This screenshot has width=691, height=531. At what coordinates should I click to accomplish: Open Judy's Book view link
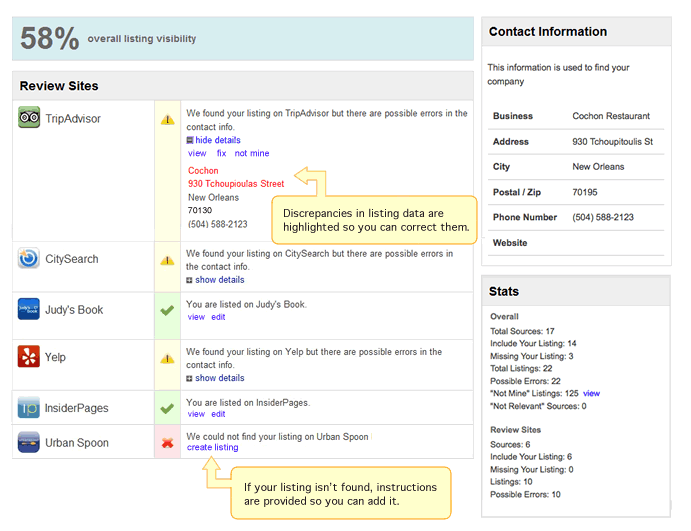[196, 317]
